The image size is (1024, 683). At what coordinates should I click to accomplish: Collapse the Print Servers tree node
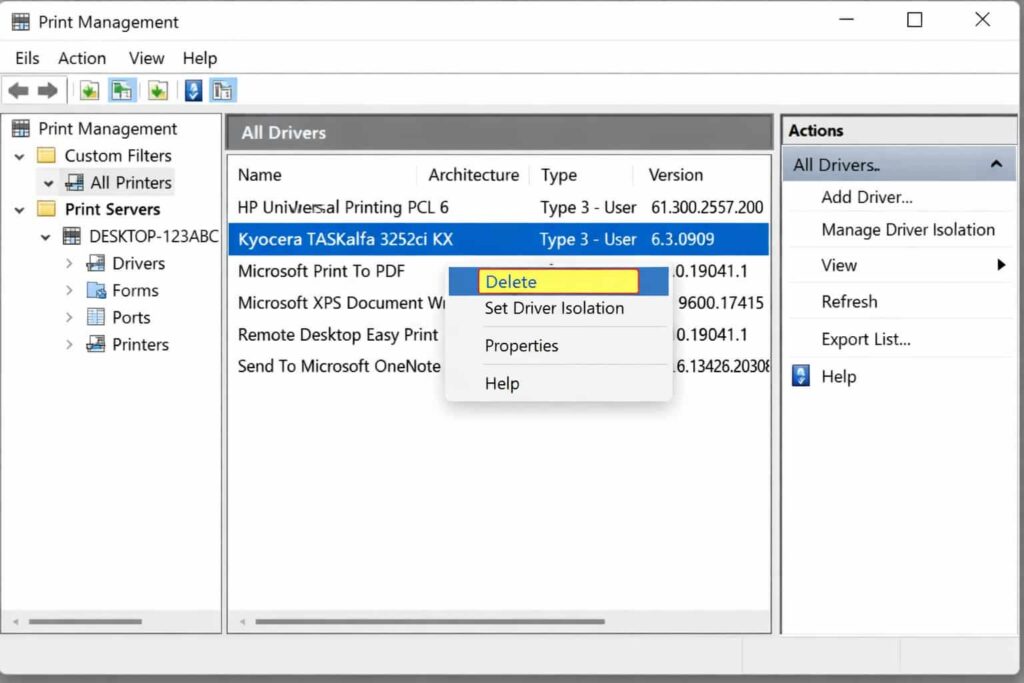pyautogui.click(x=20, y=210)
